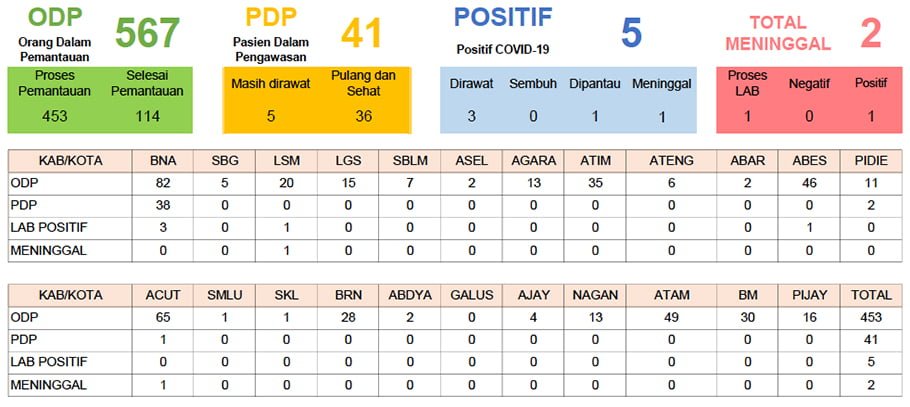Viewport: 910px width, 407px height.
Task: Select Pulang dan Sehat value 36
Action: click(x=364, y=115)
